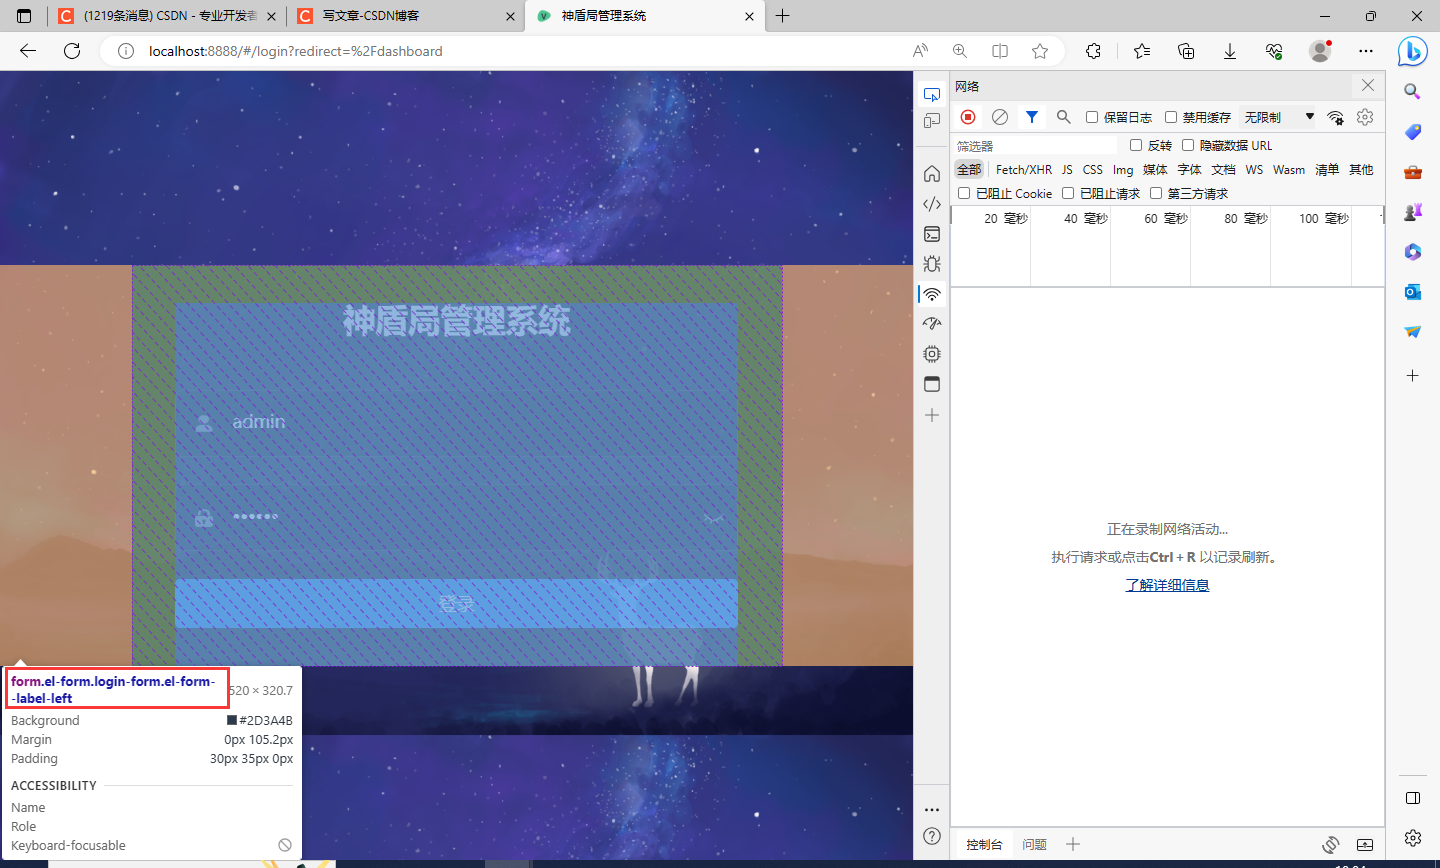Enable Disable cache (禁用缓存) checkbox
Screen dimensions: 1440x868
click(x=1171, y=117)
